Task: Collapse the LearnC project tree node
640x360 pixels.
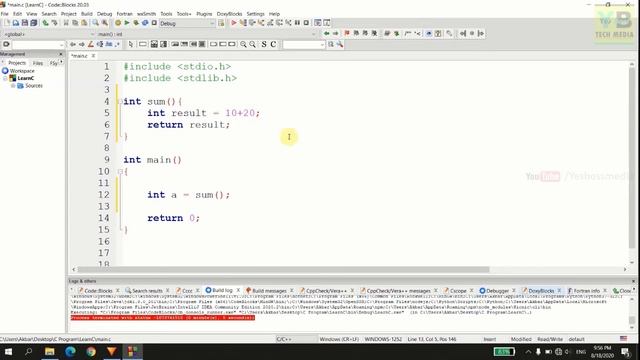Action: tap(5, 78)
